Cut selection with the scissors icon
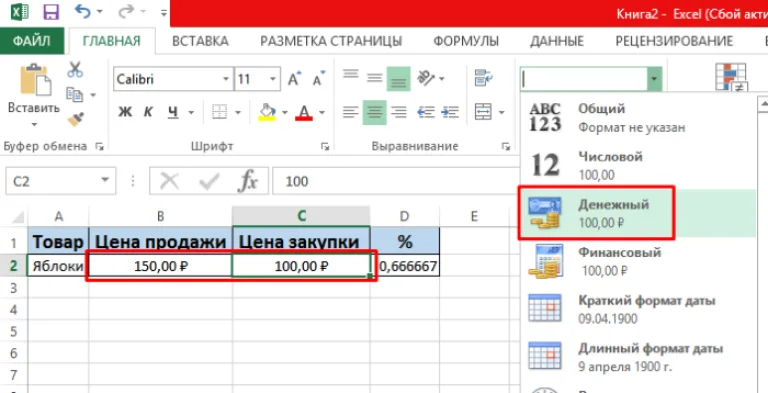768x393 pixels. pyautogui.click(x=75, y=70)
